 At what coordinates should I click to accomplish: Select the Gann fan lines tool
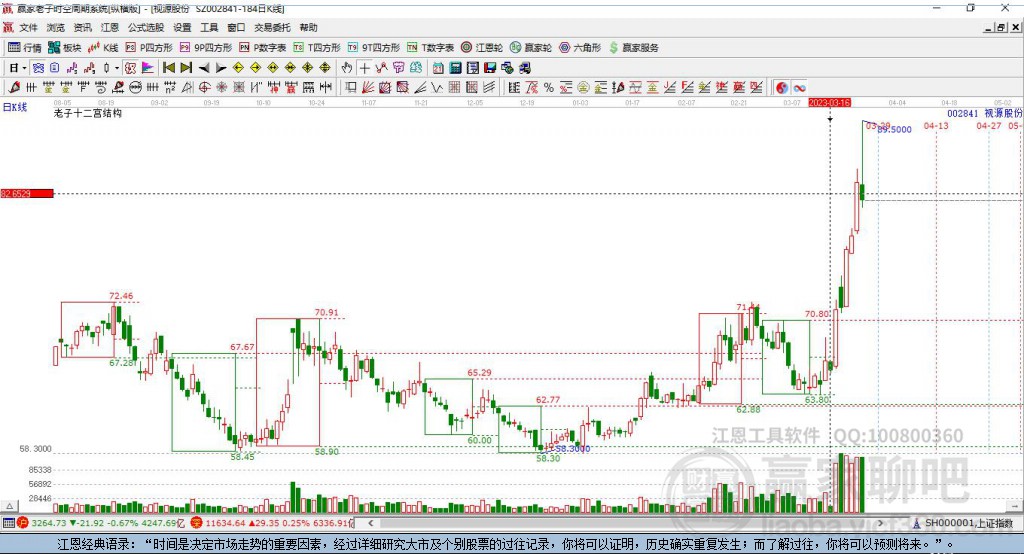coord(368,88)
